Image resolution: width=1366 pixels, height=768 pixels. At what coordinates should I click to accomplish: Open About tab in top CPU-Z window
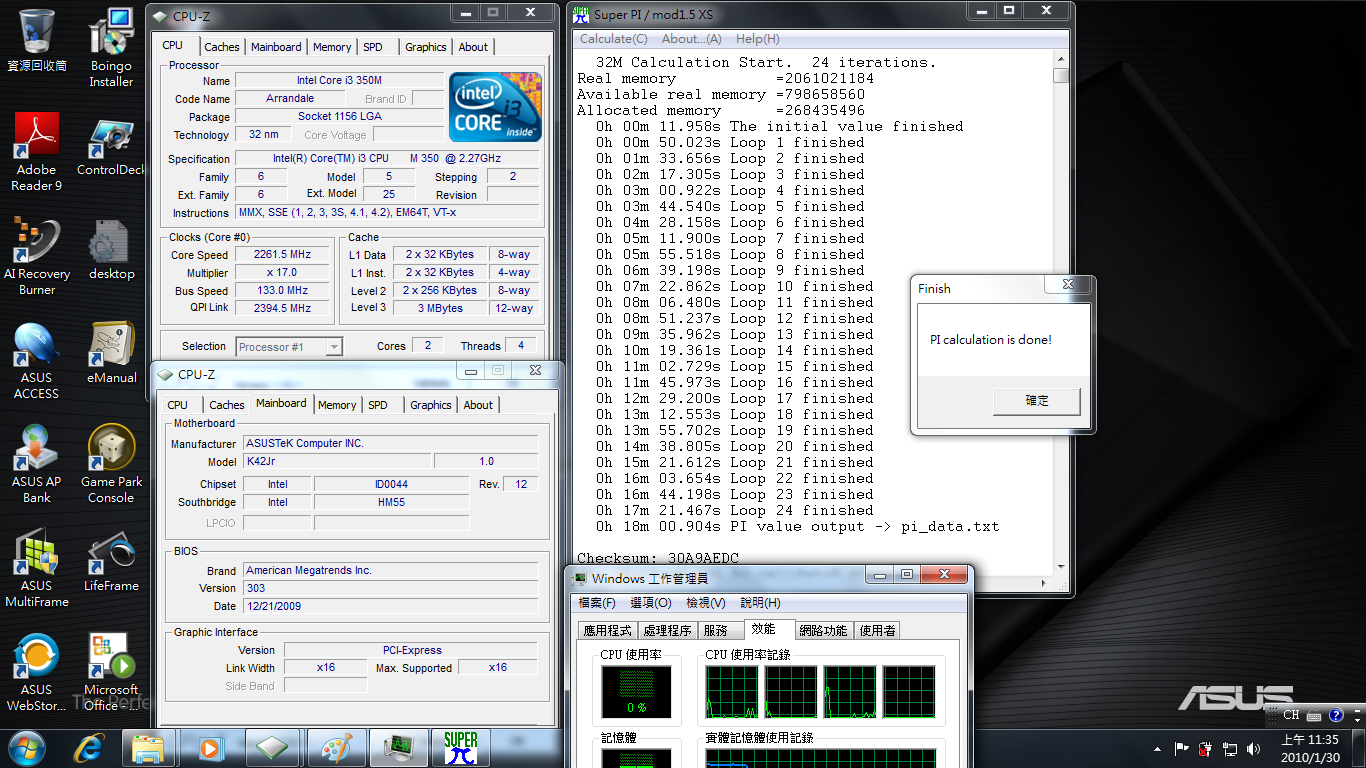pos(473,47)
